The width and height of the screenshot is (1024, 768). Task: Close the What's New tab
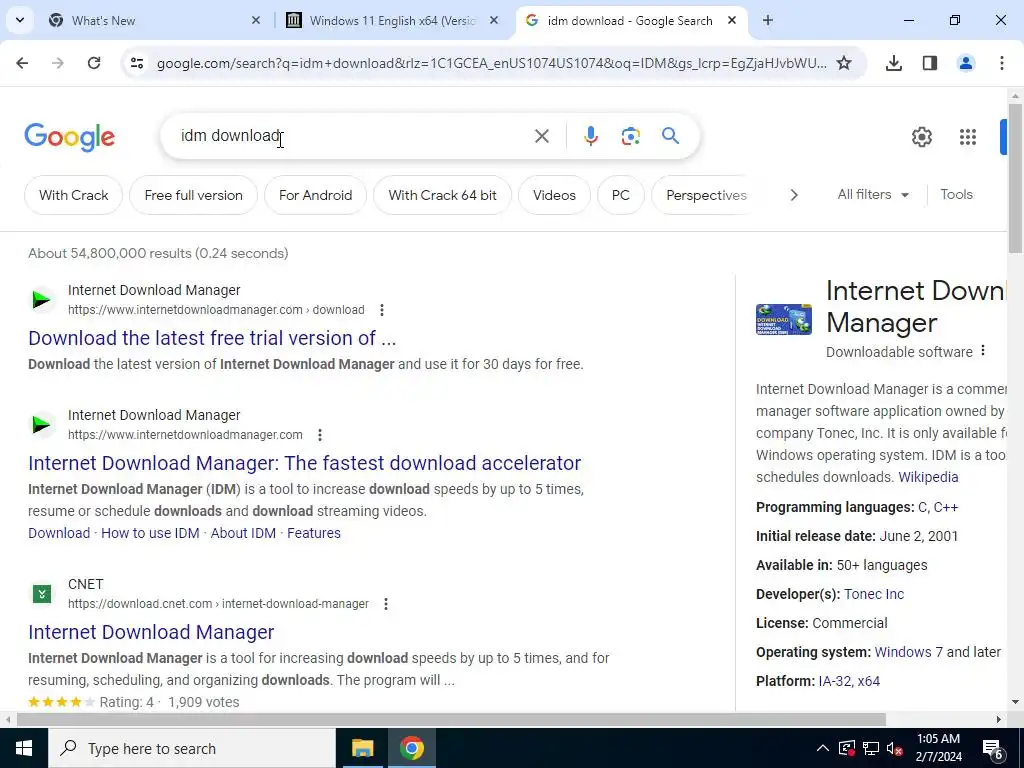click(256, 20)
